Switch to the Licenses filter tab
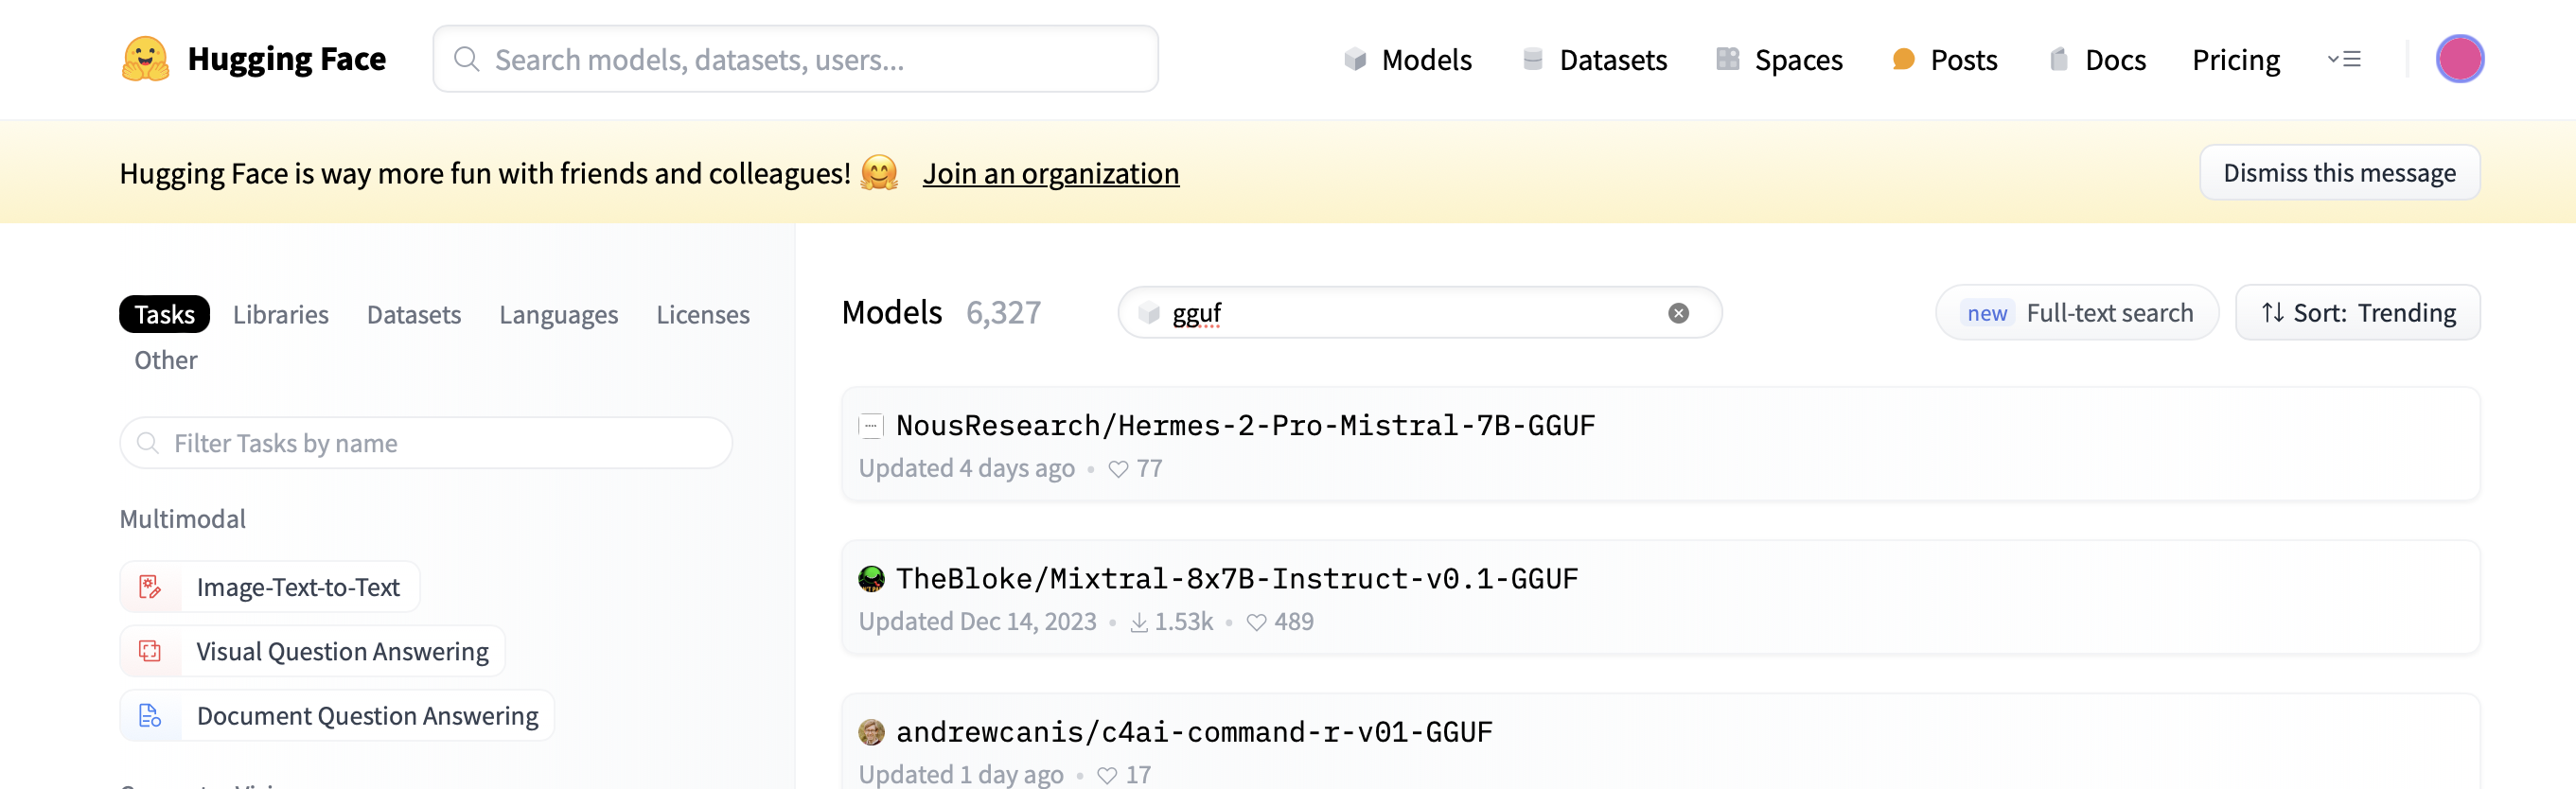2576x789 pixels. pyautogui.click(x=703, y=314)
